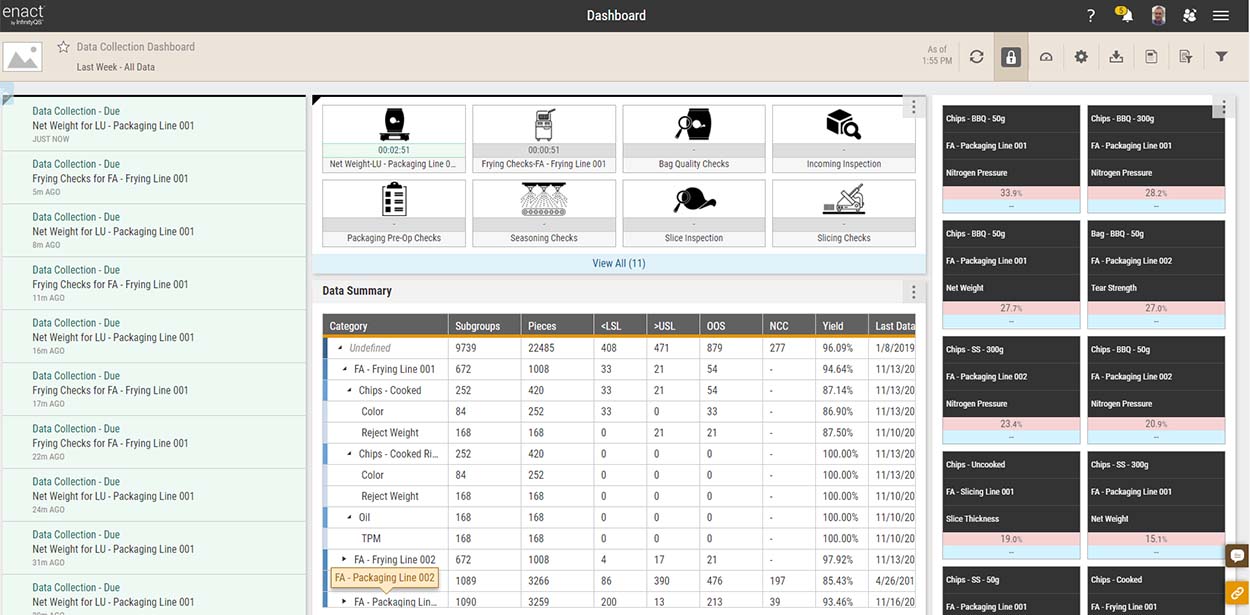This screenshot has width=1250, height=615.
Task: Expand FA - Frying Line 002 row
Action: [345, 560]
